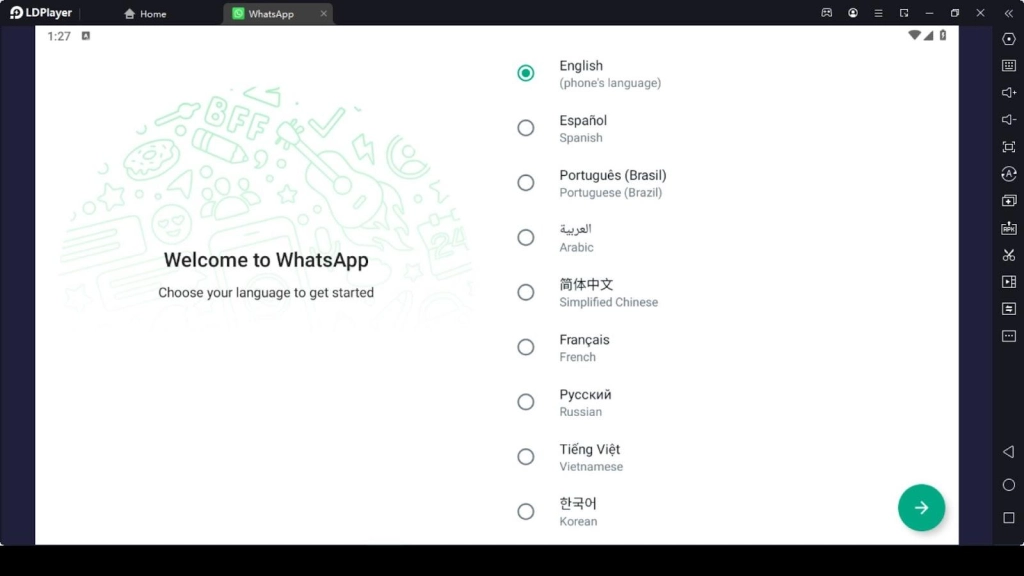Increase volume with speaker plus icon
This screenshot has width=1024, height=576.
pyautogui.click(x=1008, y=93)
